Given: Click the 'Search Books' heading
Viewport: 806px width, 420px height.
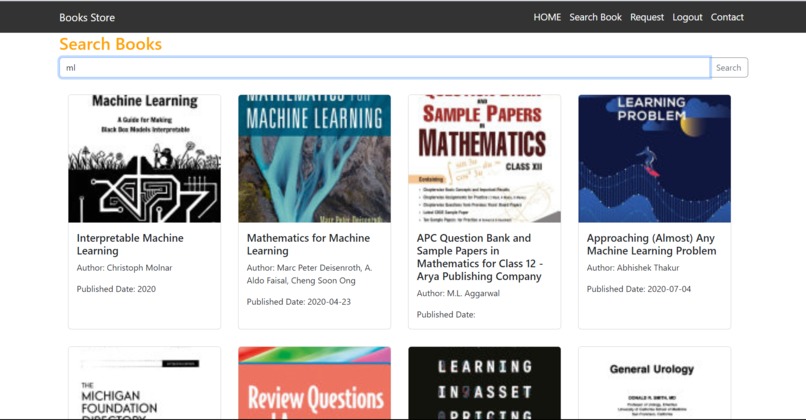Looking at the screenshot, I should click(111, 44).
